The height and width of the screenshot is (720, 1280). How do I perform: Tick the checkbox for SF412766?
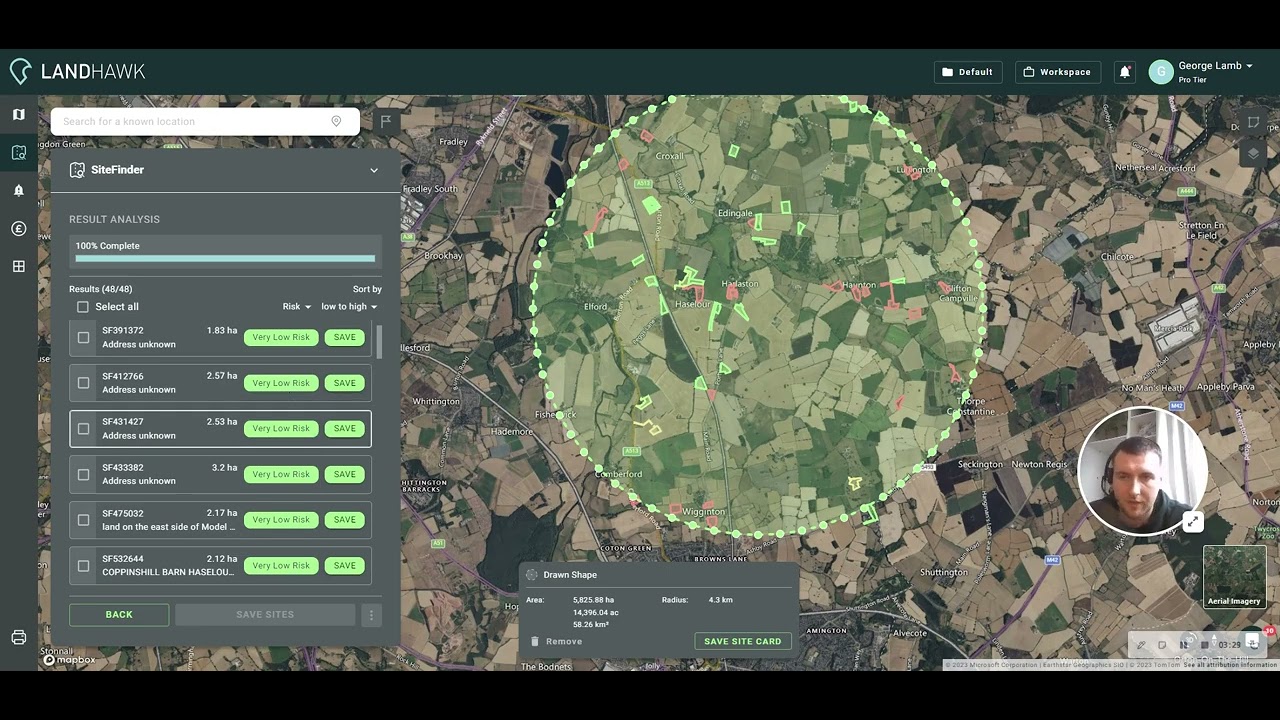(83, 383)
